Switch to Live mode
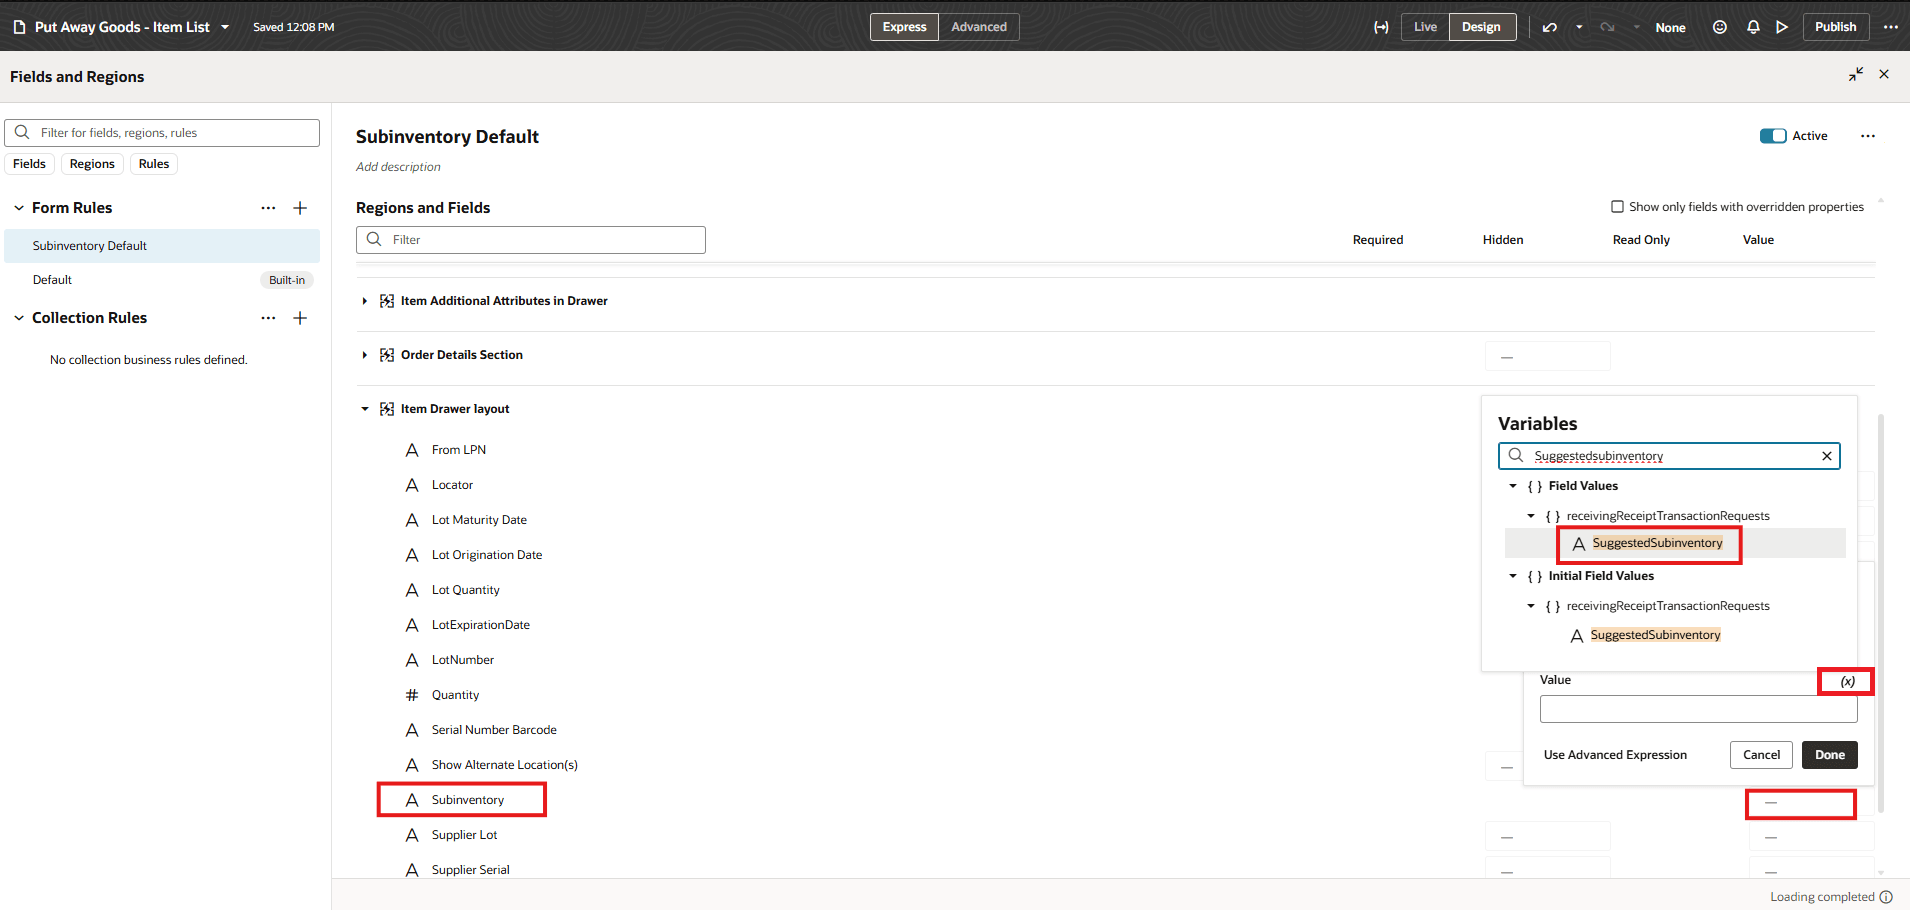This screenshot has width=1910, height=910. pos(1425,27)
